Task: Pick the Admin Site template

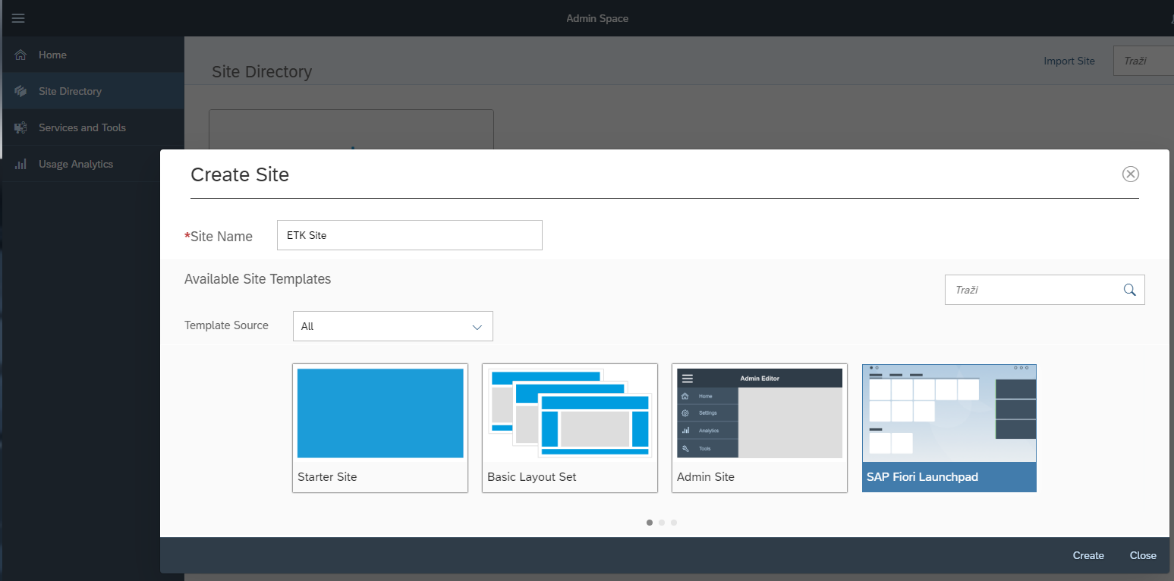Action: (760, 427)
